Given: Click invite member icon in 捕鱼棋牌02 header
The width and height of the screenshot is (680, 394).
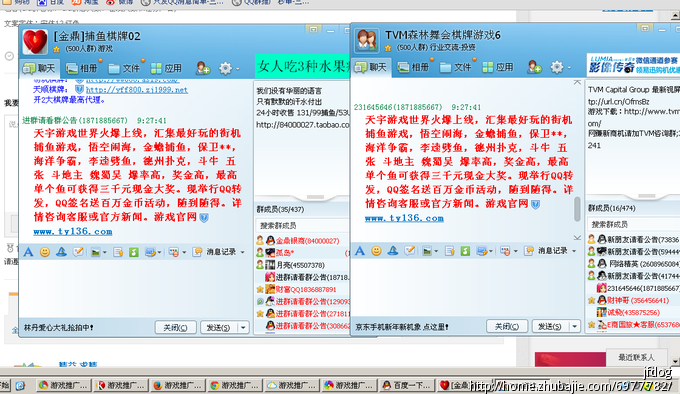Looking at the screenshot, I should [x=203, y=68].
